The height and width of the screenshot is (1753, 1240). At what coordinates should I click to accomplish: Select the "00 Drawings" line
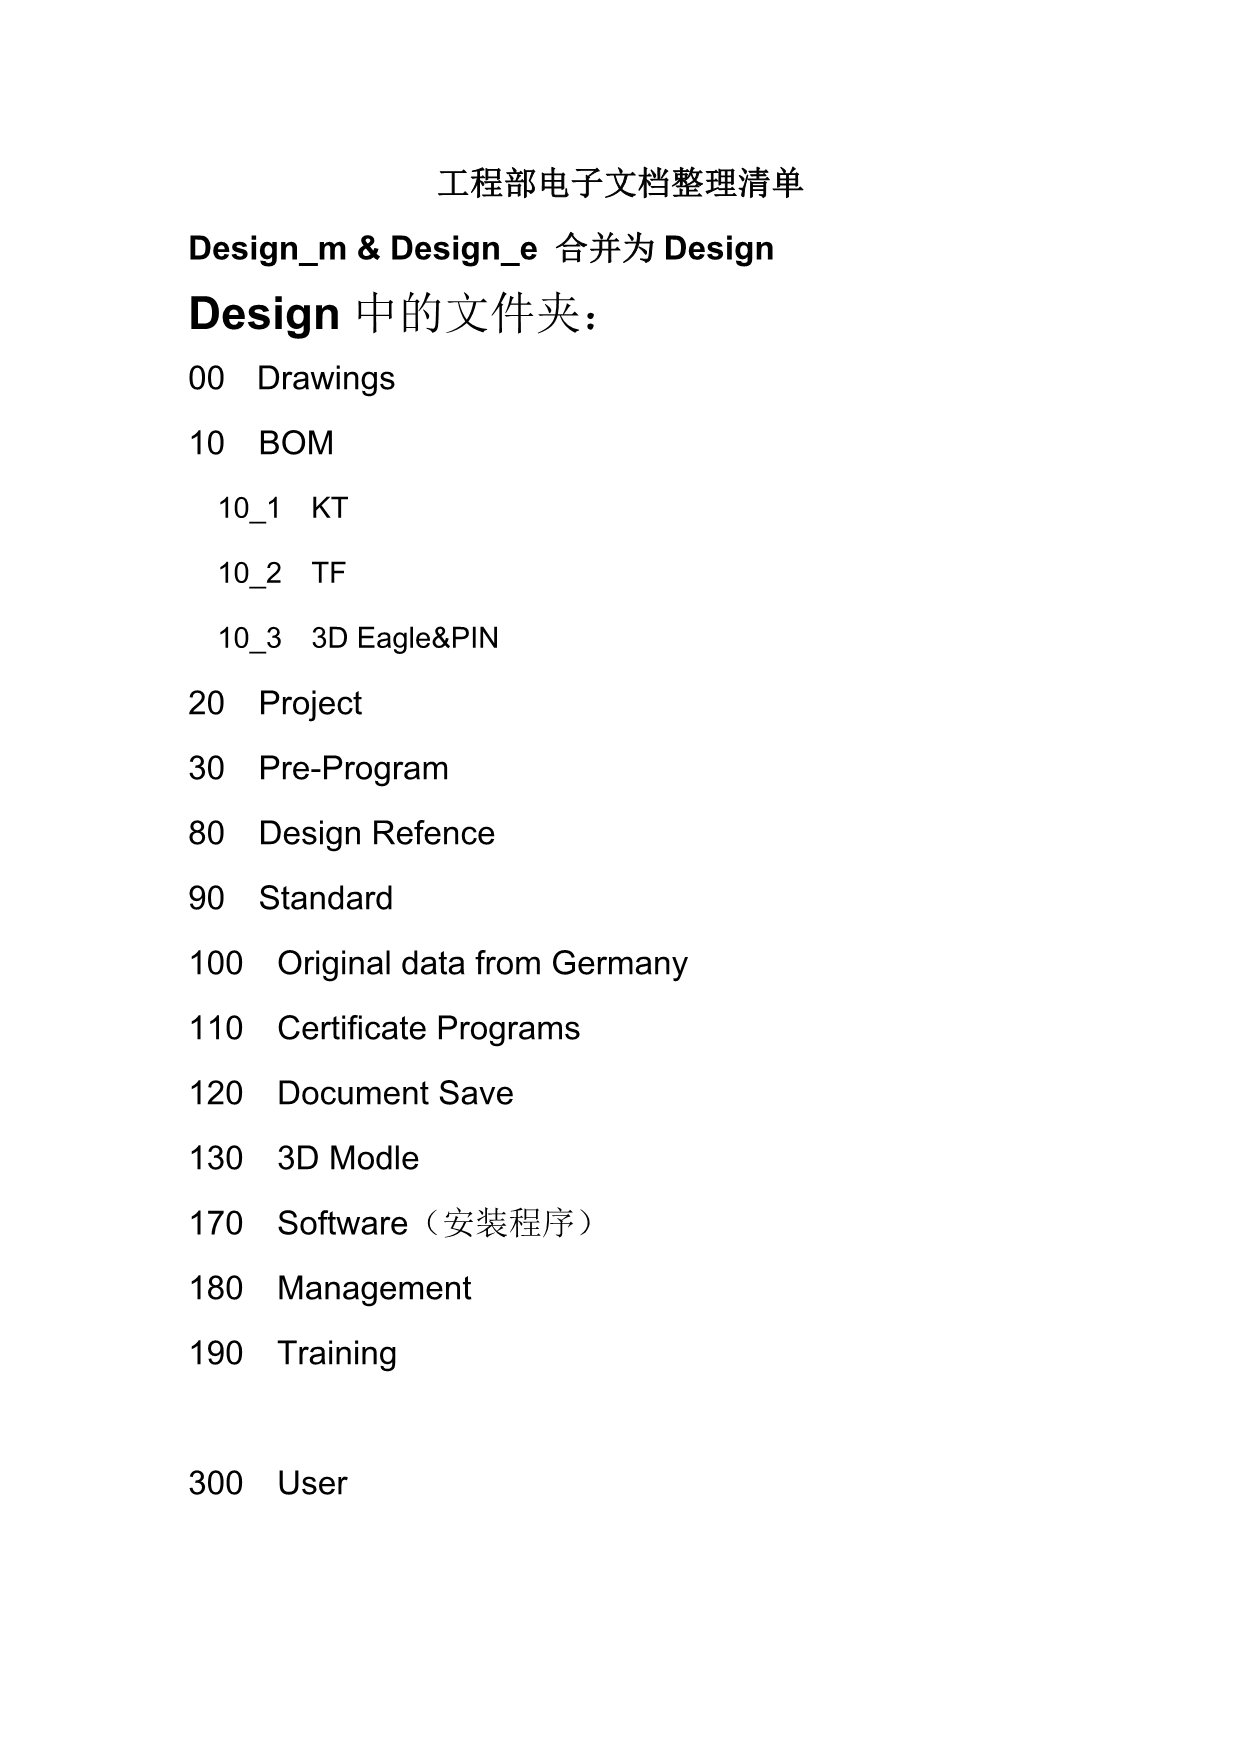click(291, 379)
